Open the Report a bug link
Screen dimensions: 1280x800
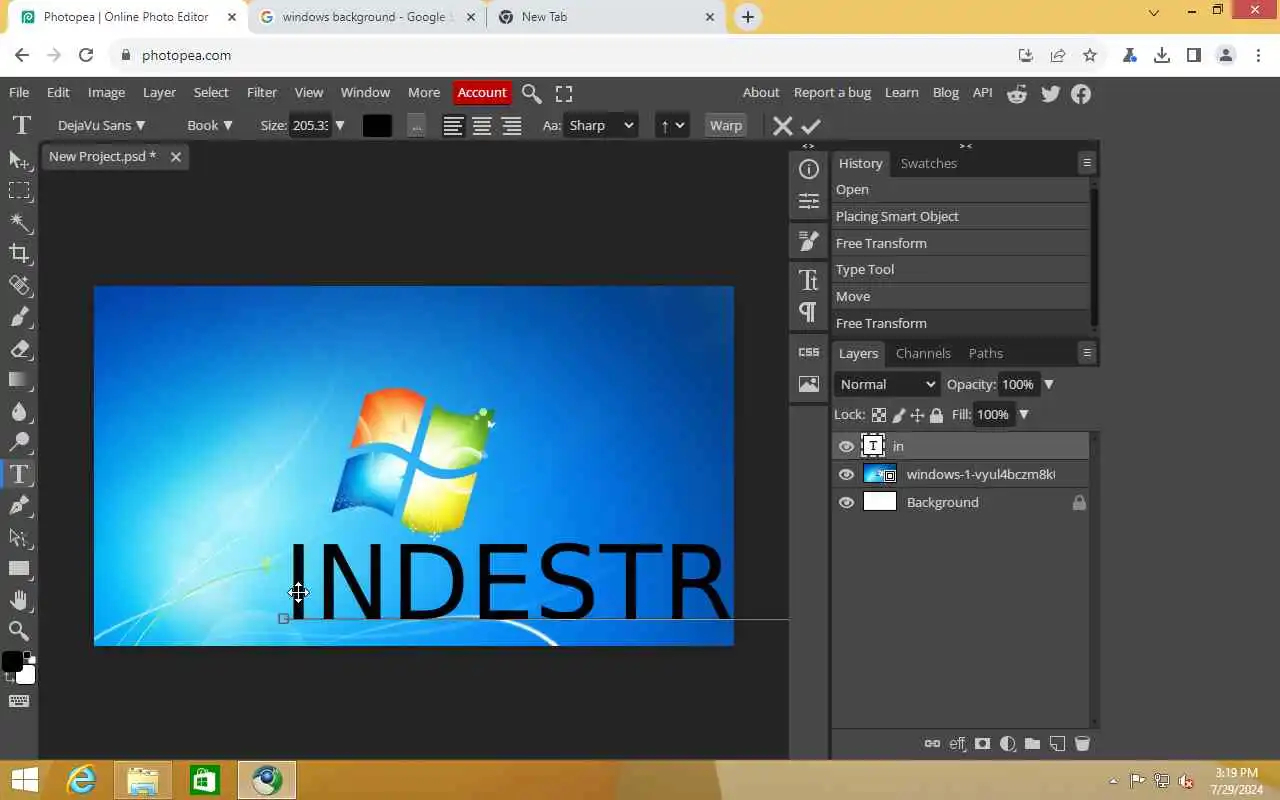click(x=832, y=93)
